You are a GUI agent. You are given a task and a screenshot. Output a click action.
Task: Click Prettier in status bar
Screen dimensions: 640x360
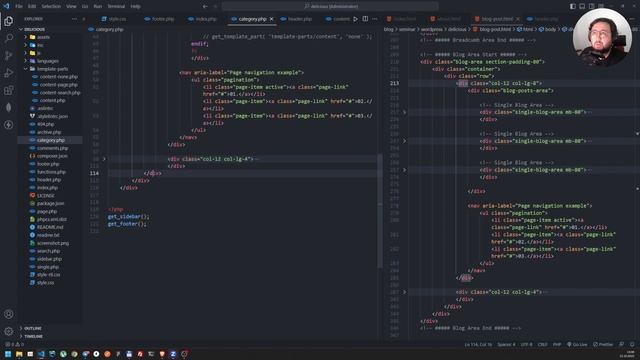pyautogui.click(x=603, y=344)
